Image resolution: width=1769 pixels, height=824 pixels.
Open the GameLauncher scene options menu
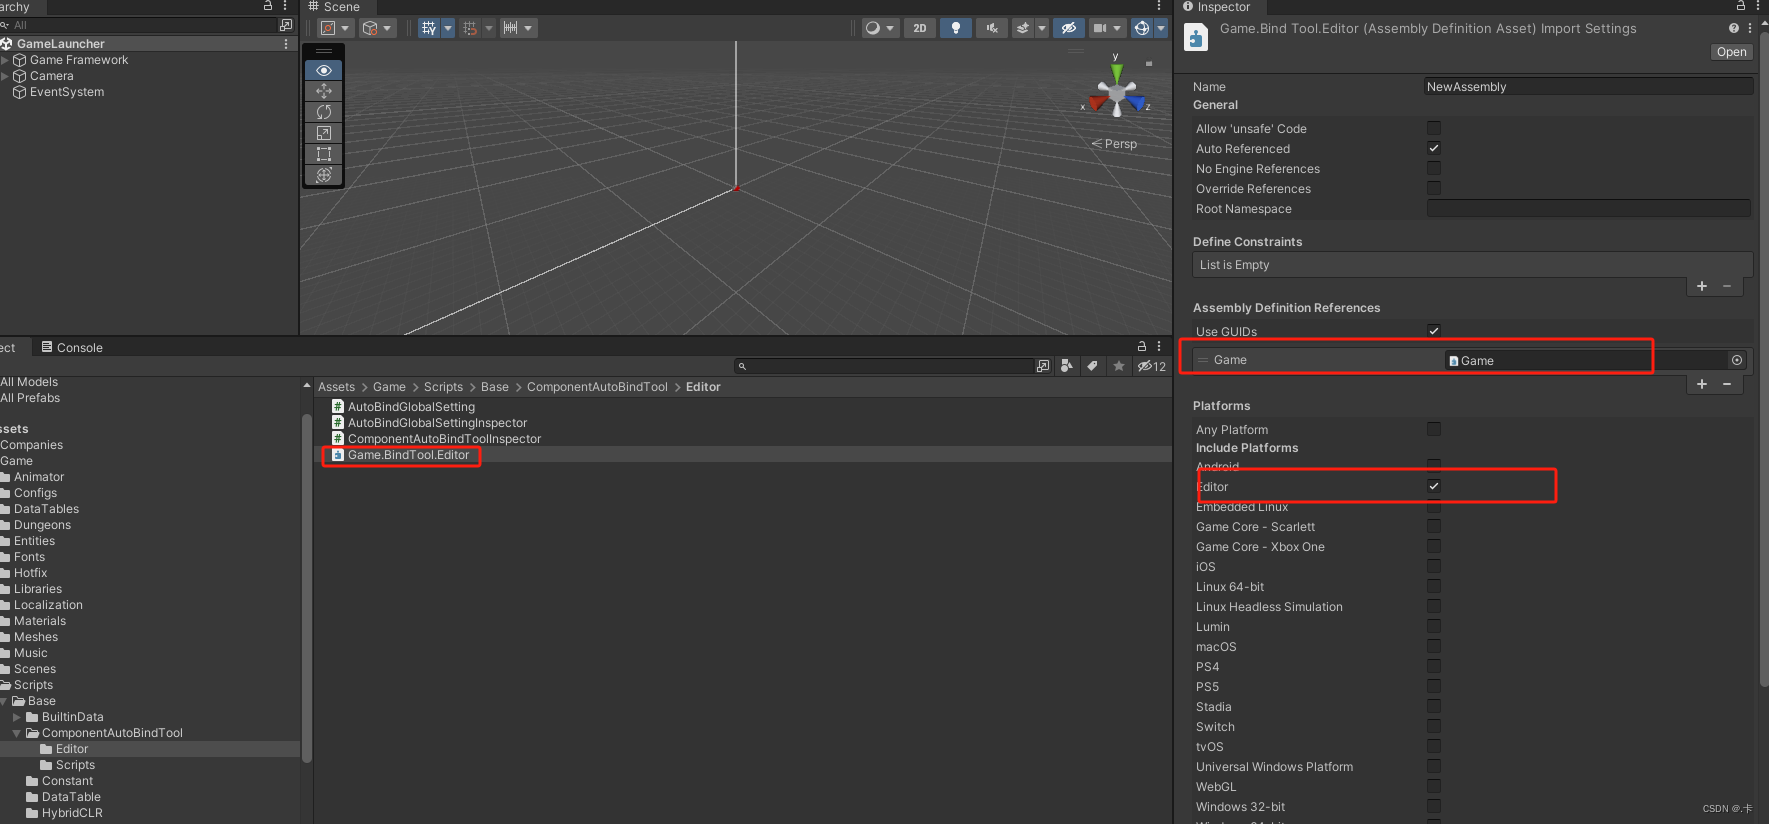[x=286, y=44]
